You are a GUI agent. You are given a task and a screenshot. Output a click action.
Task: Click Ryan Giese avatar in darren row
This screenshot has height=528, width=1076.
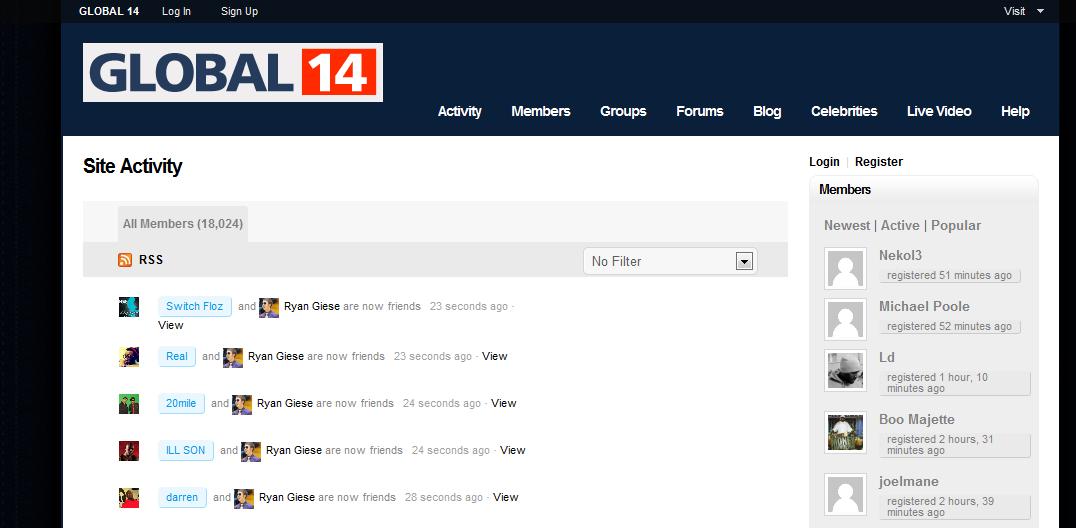pyautogui.click(x=244, y=498)
